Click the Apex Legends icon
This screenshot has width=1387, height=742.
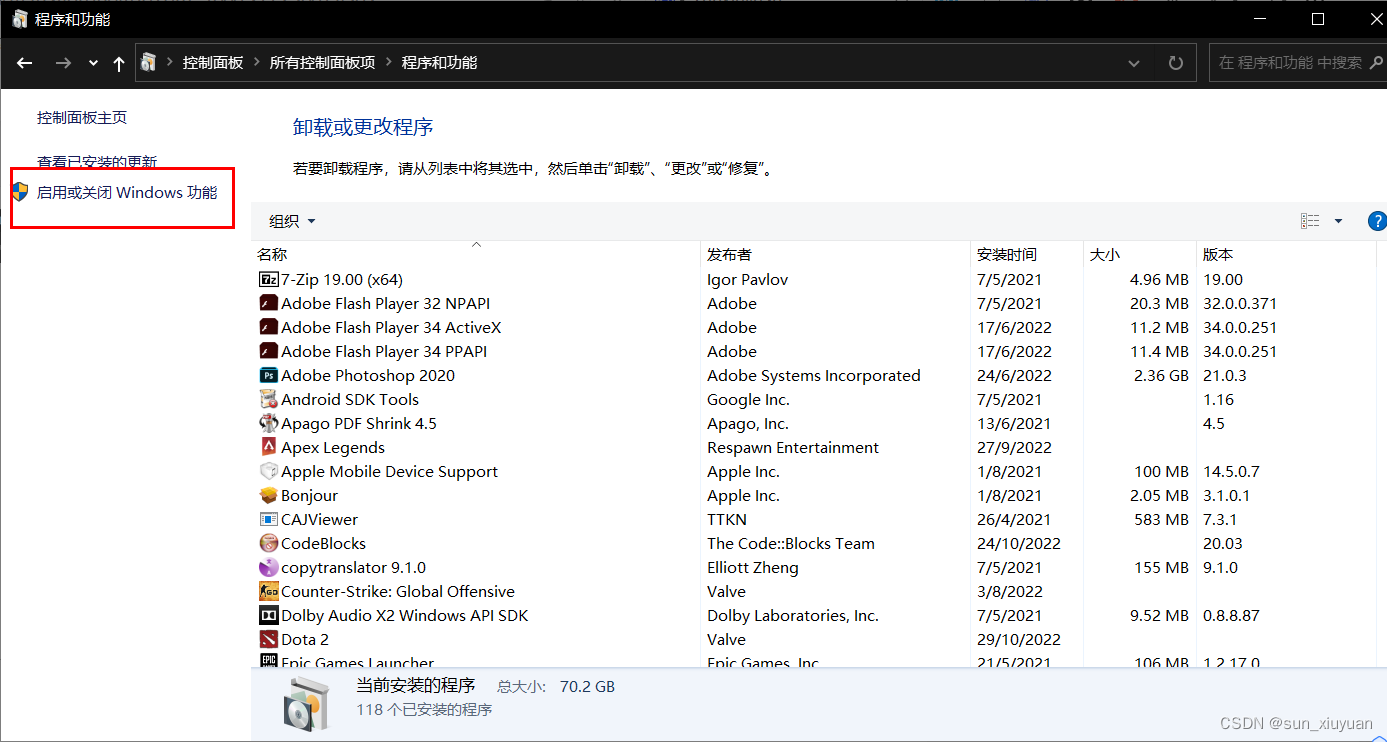pos(268,448)
